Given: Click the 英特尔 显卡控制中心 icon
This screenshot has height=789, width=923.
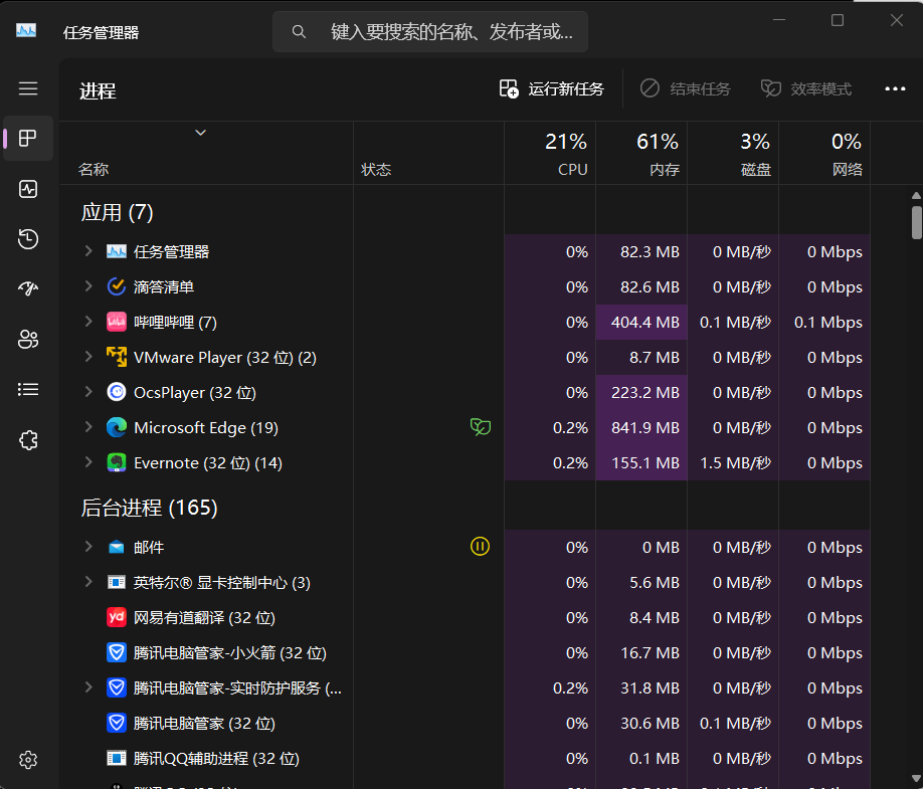Looking at the screenshot, I should click(117, 582).
